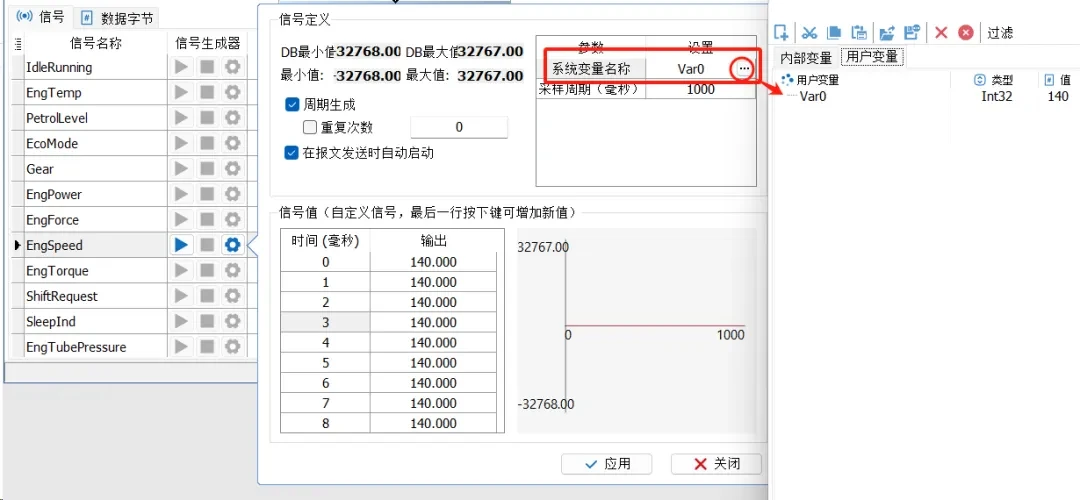Stop the Gear signal generator

tap(207, 169)
